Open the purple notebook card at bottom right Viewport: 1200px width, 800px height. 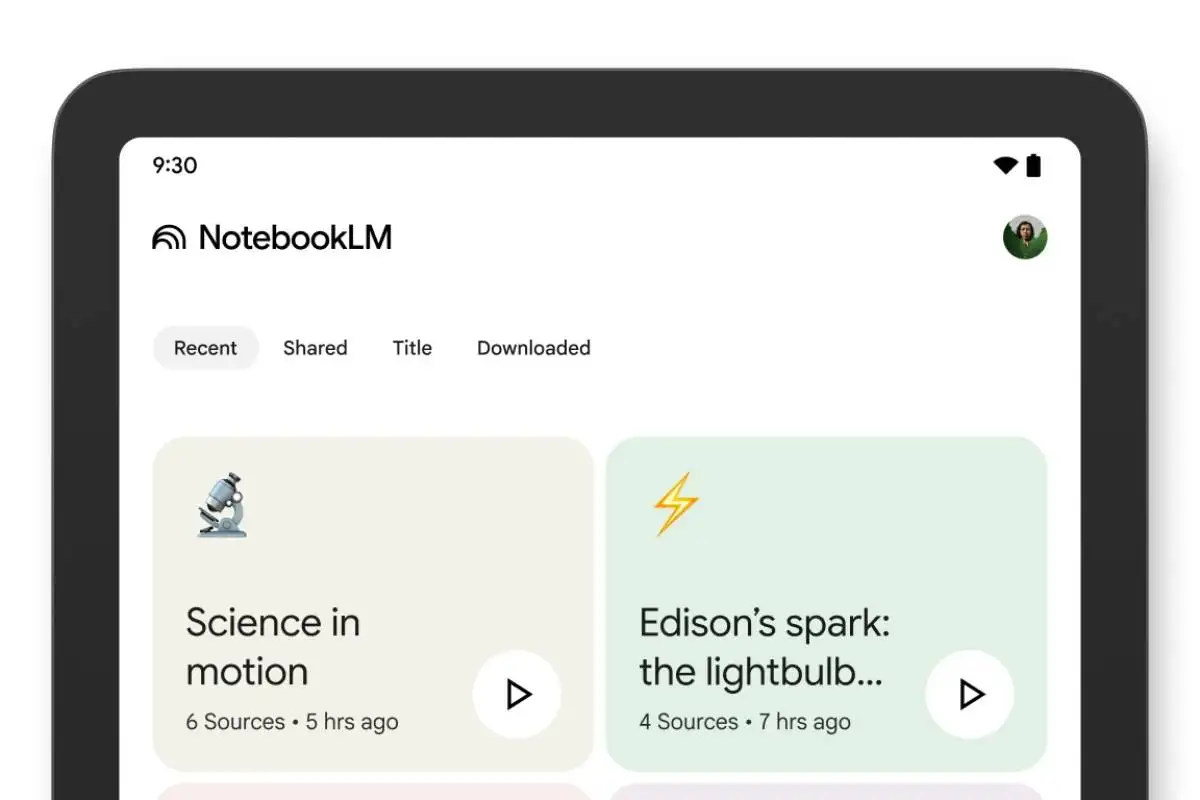pyautogui.click(x=826, y=791)
